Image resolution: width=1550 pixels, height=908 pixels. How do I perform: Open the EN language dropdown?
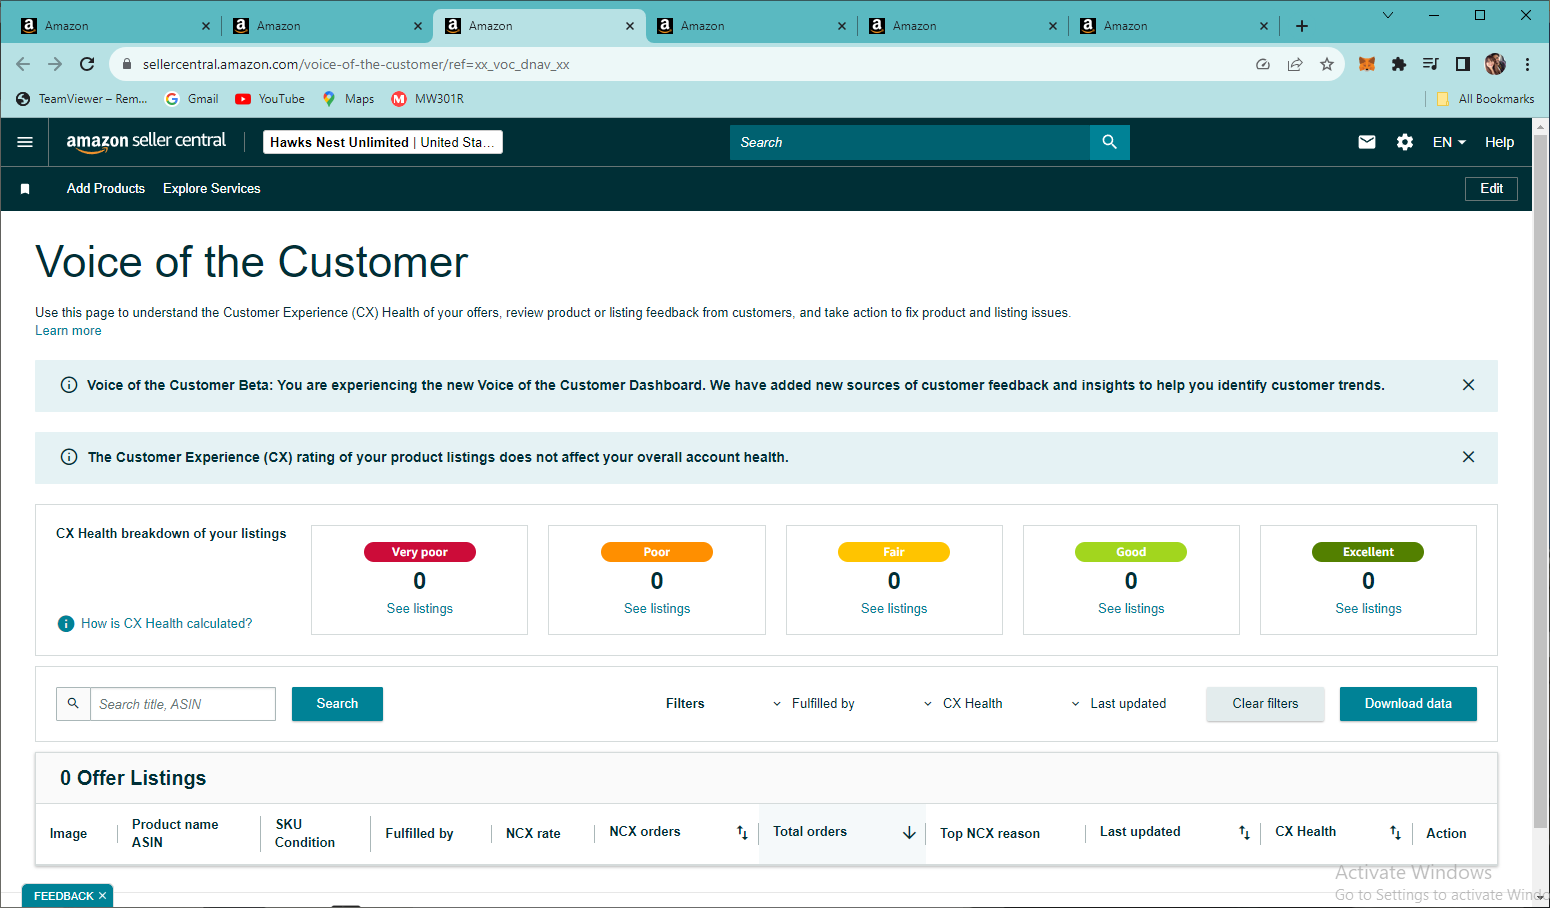click(1449, 142)
